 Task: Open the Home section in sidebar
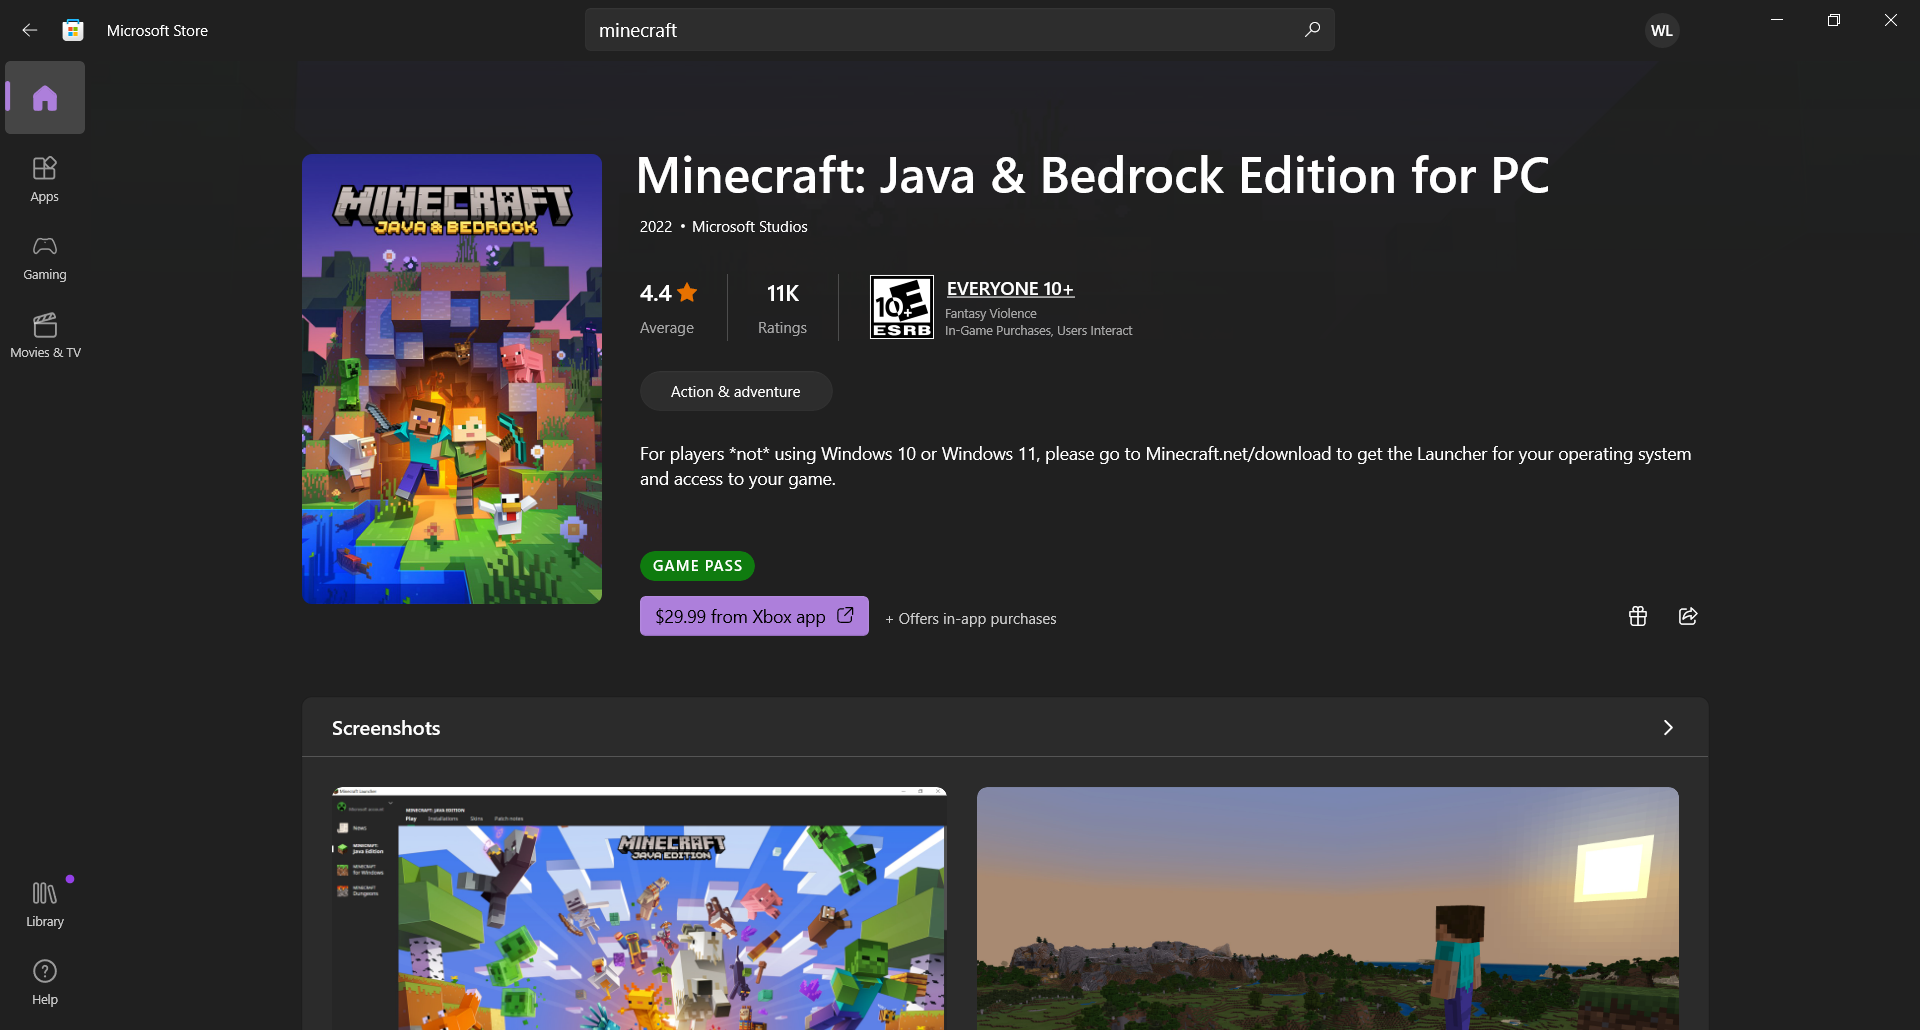pyautogui.click(x=45, y=98)
